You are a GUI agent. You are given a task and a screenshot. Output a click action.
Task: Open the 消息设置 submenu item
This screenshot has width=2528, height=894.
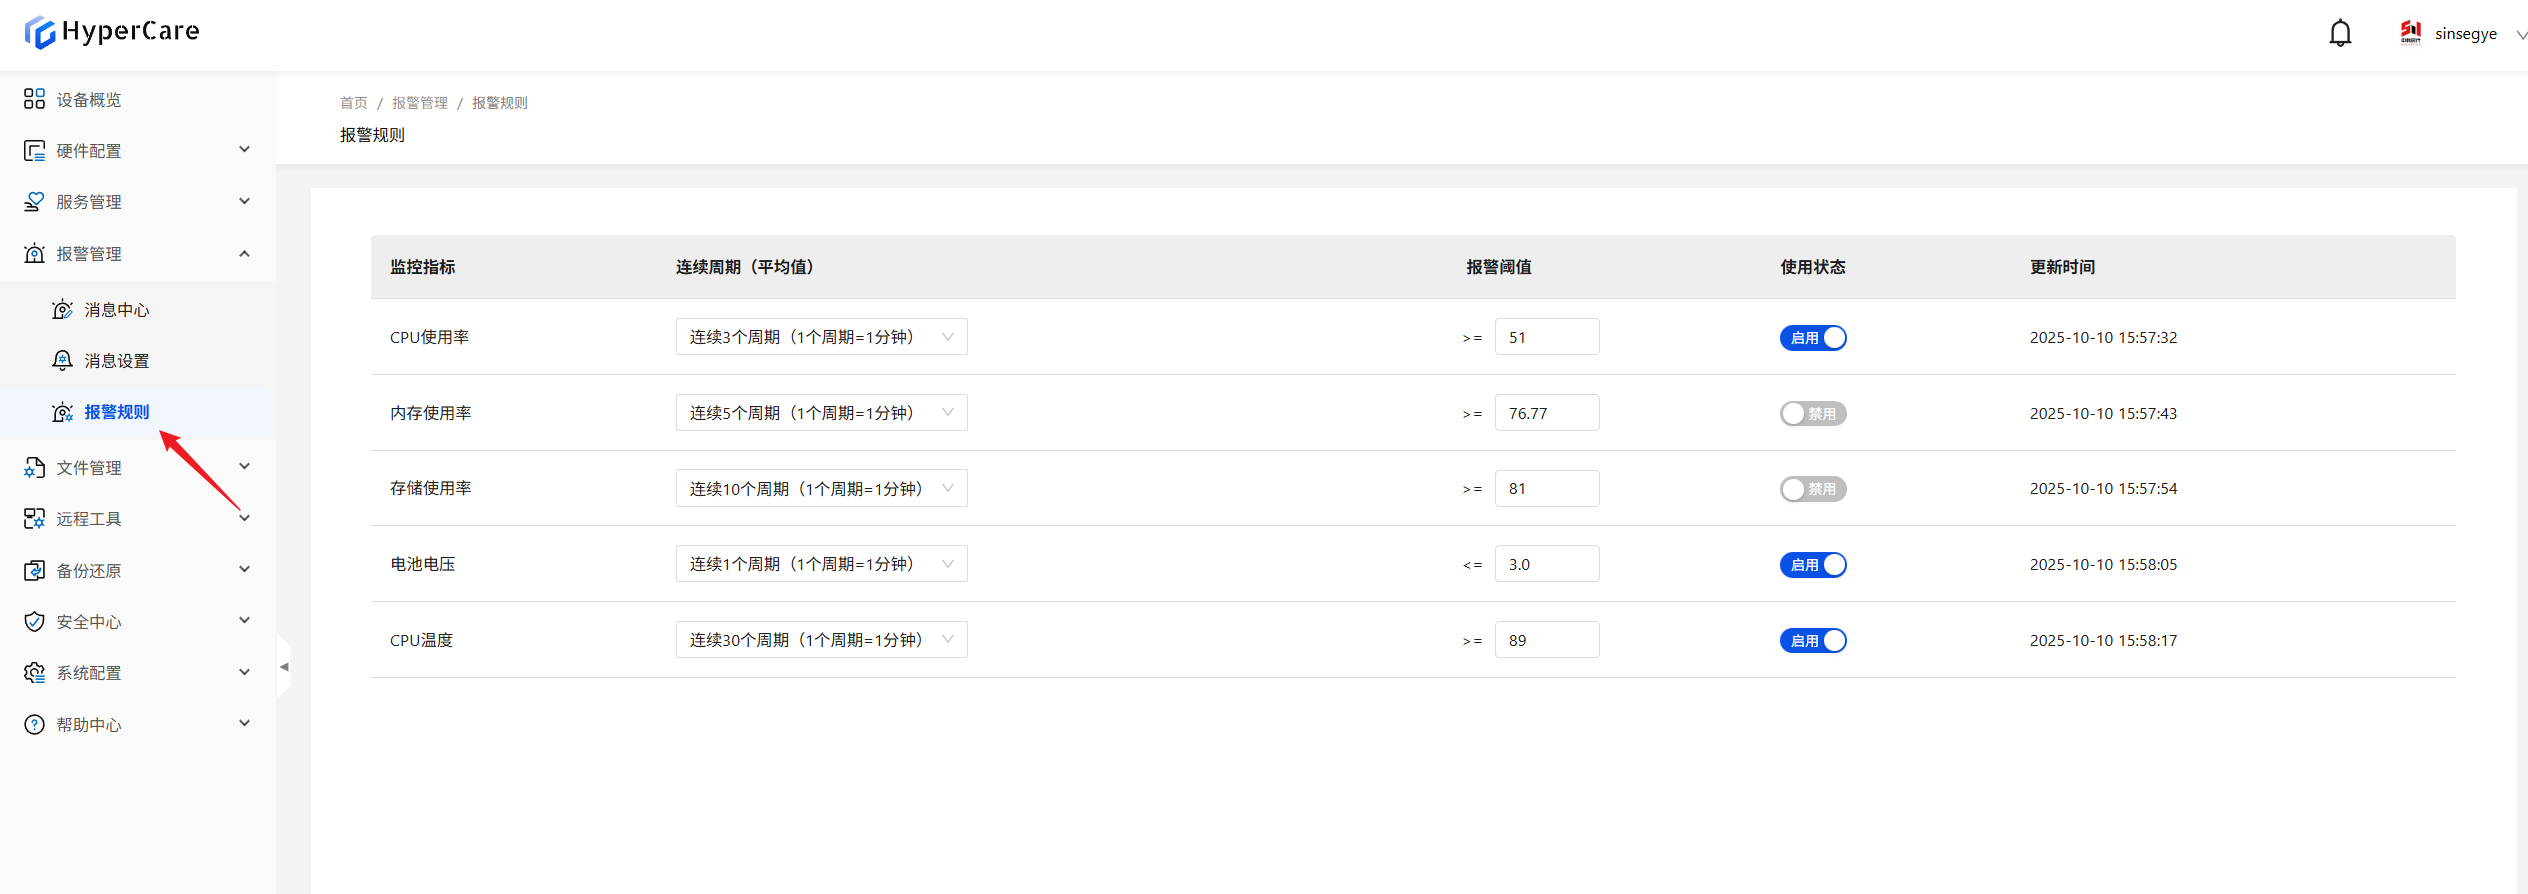pos(116,361)
